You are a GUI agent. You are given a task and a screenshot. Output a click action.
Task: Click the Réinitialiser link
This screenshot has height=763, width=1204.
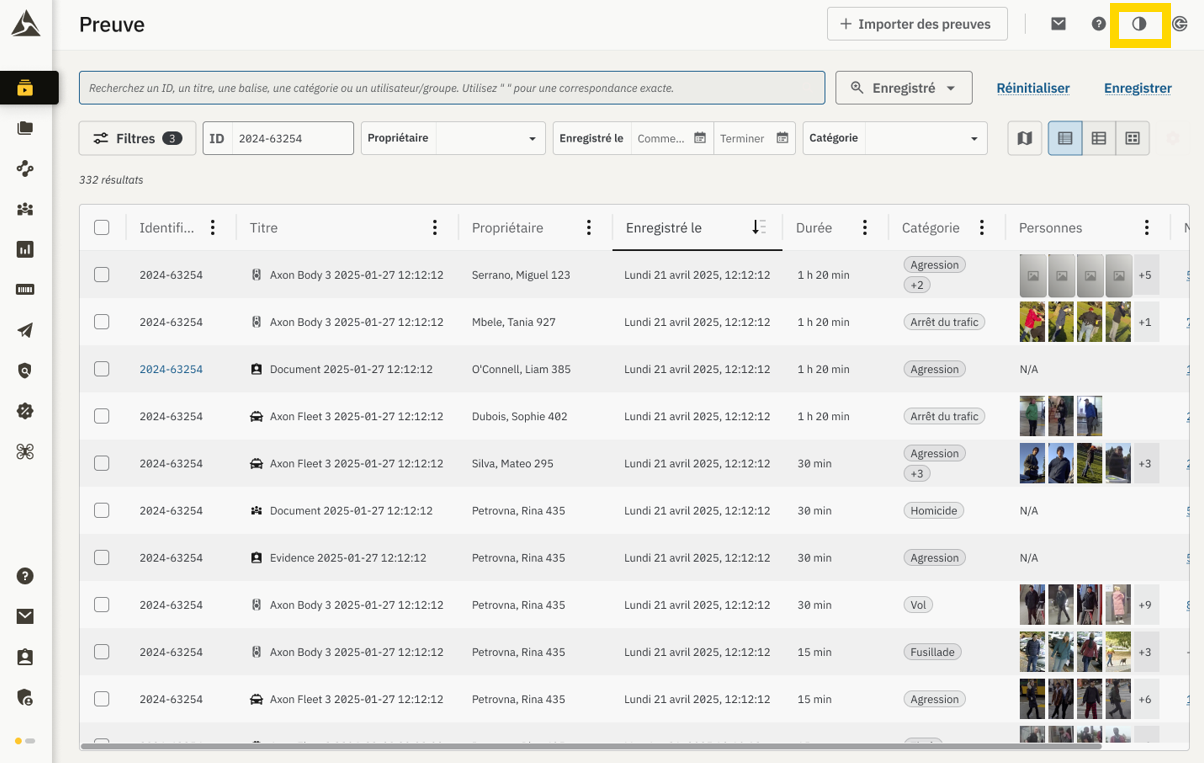pyautogui.click(x=1033, y=88)
